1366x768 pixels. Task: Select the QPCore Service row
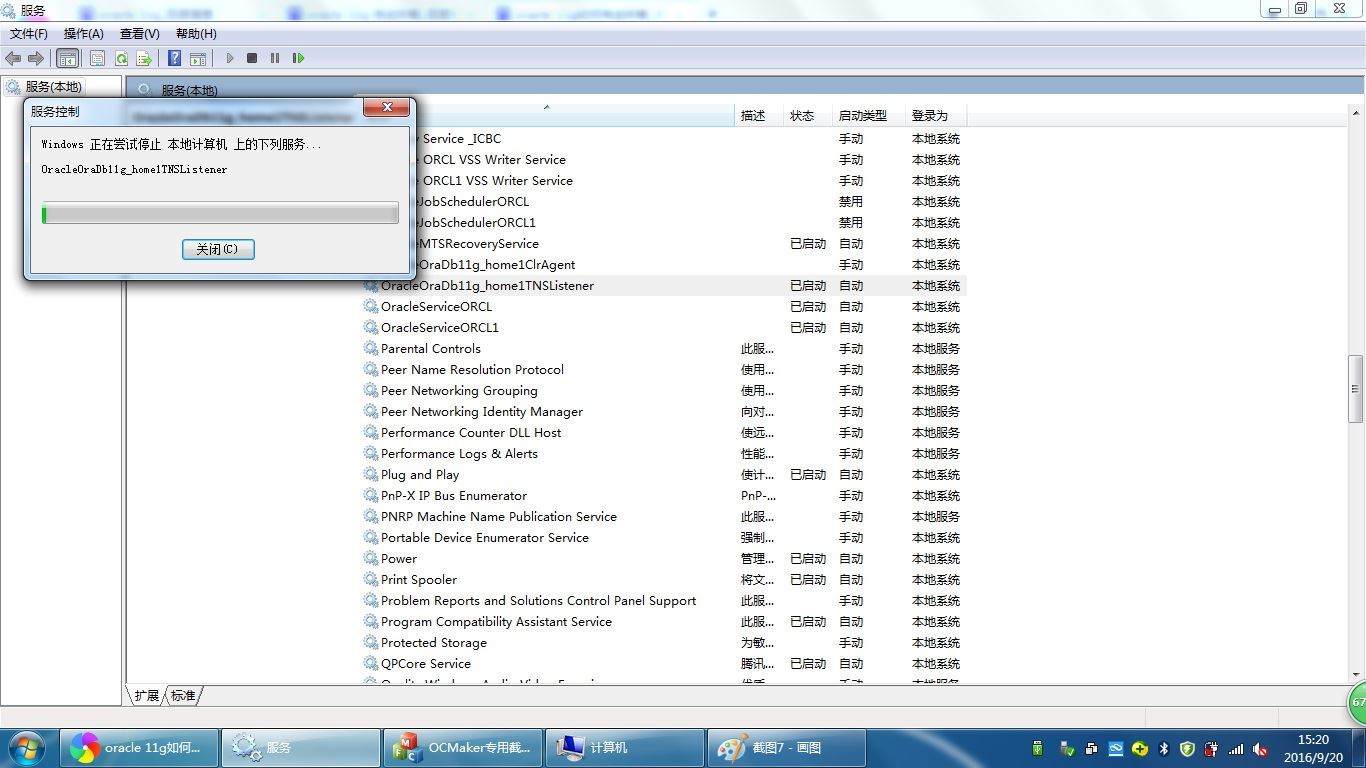coord(664,664)
